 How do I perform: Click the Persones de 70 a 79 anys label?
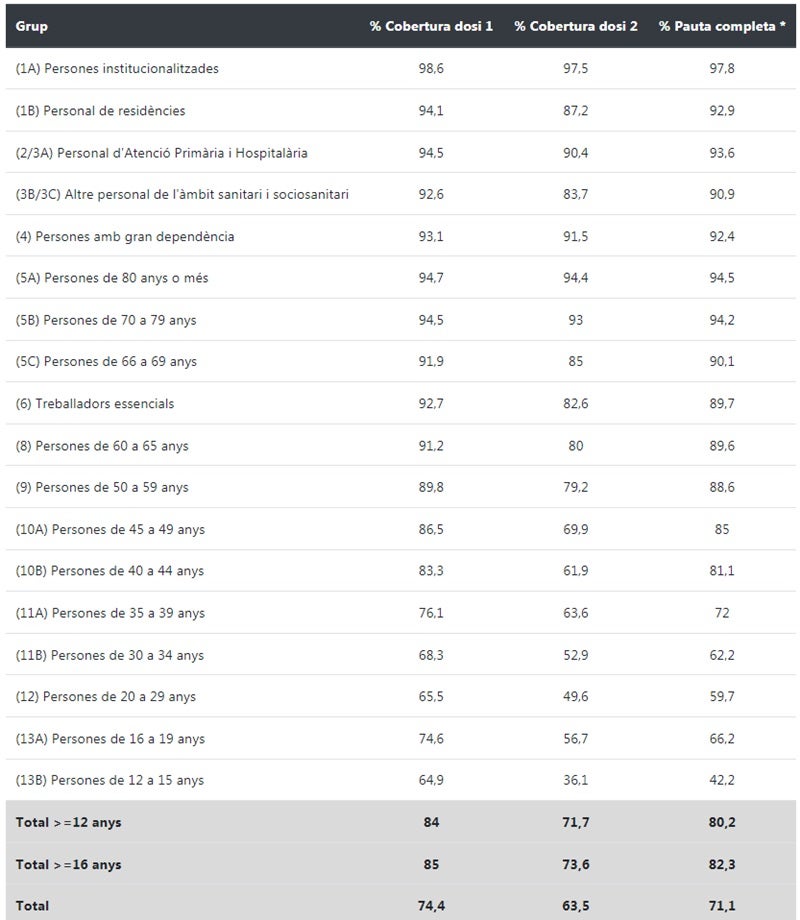click(x=107, y=320)
